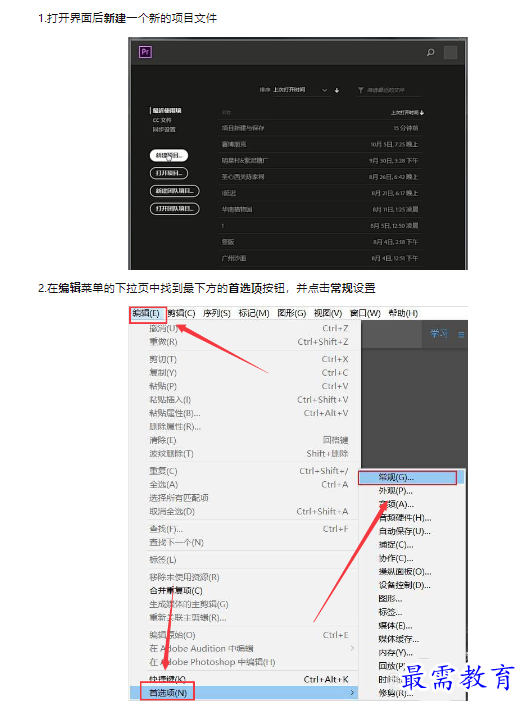Switch to the 学习 workspace tab

point(438,334)
